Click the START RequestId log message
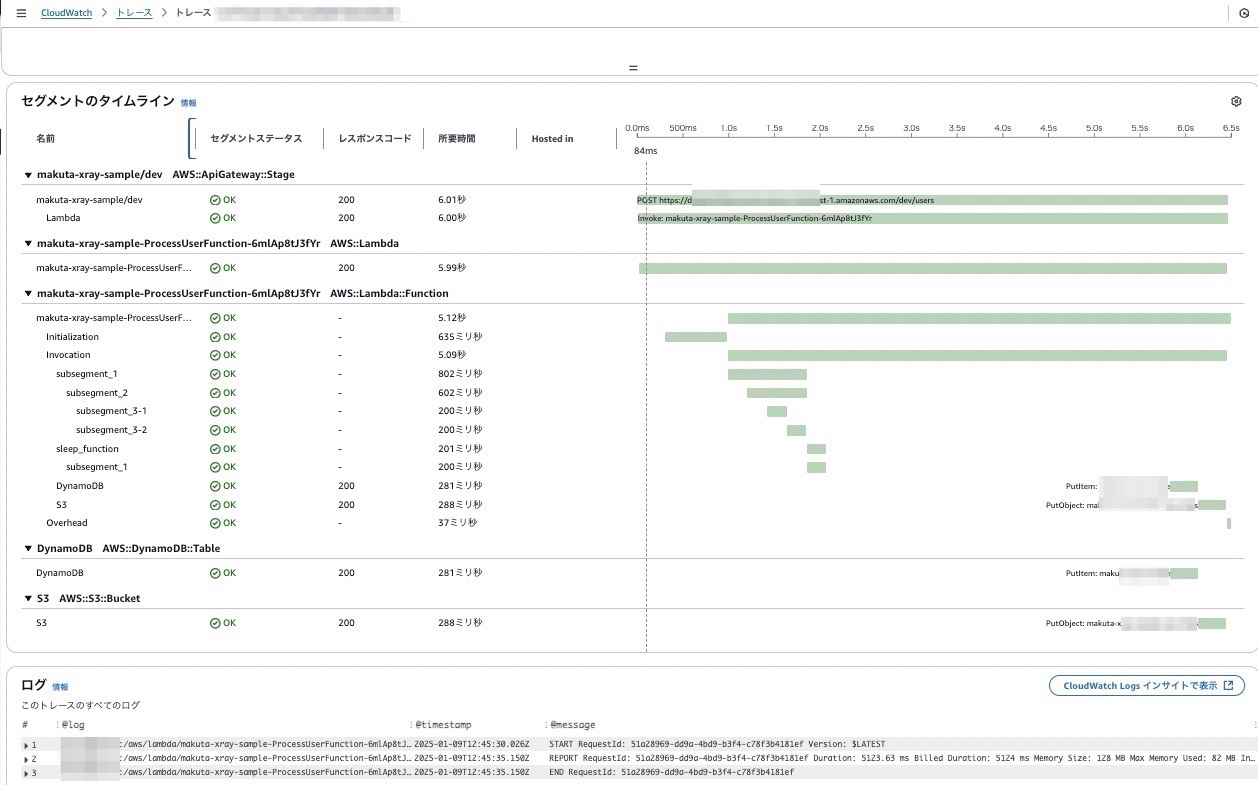The height and width of the screenshot is (785, 1258). [717, 745]
